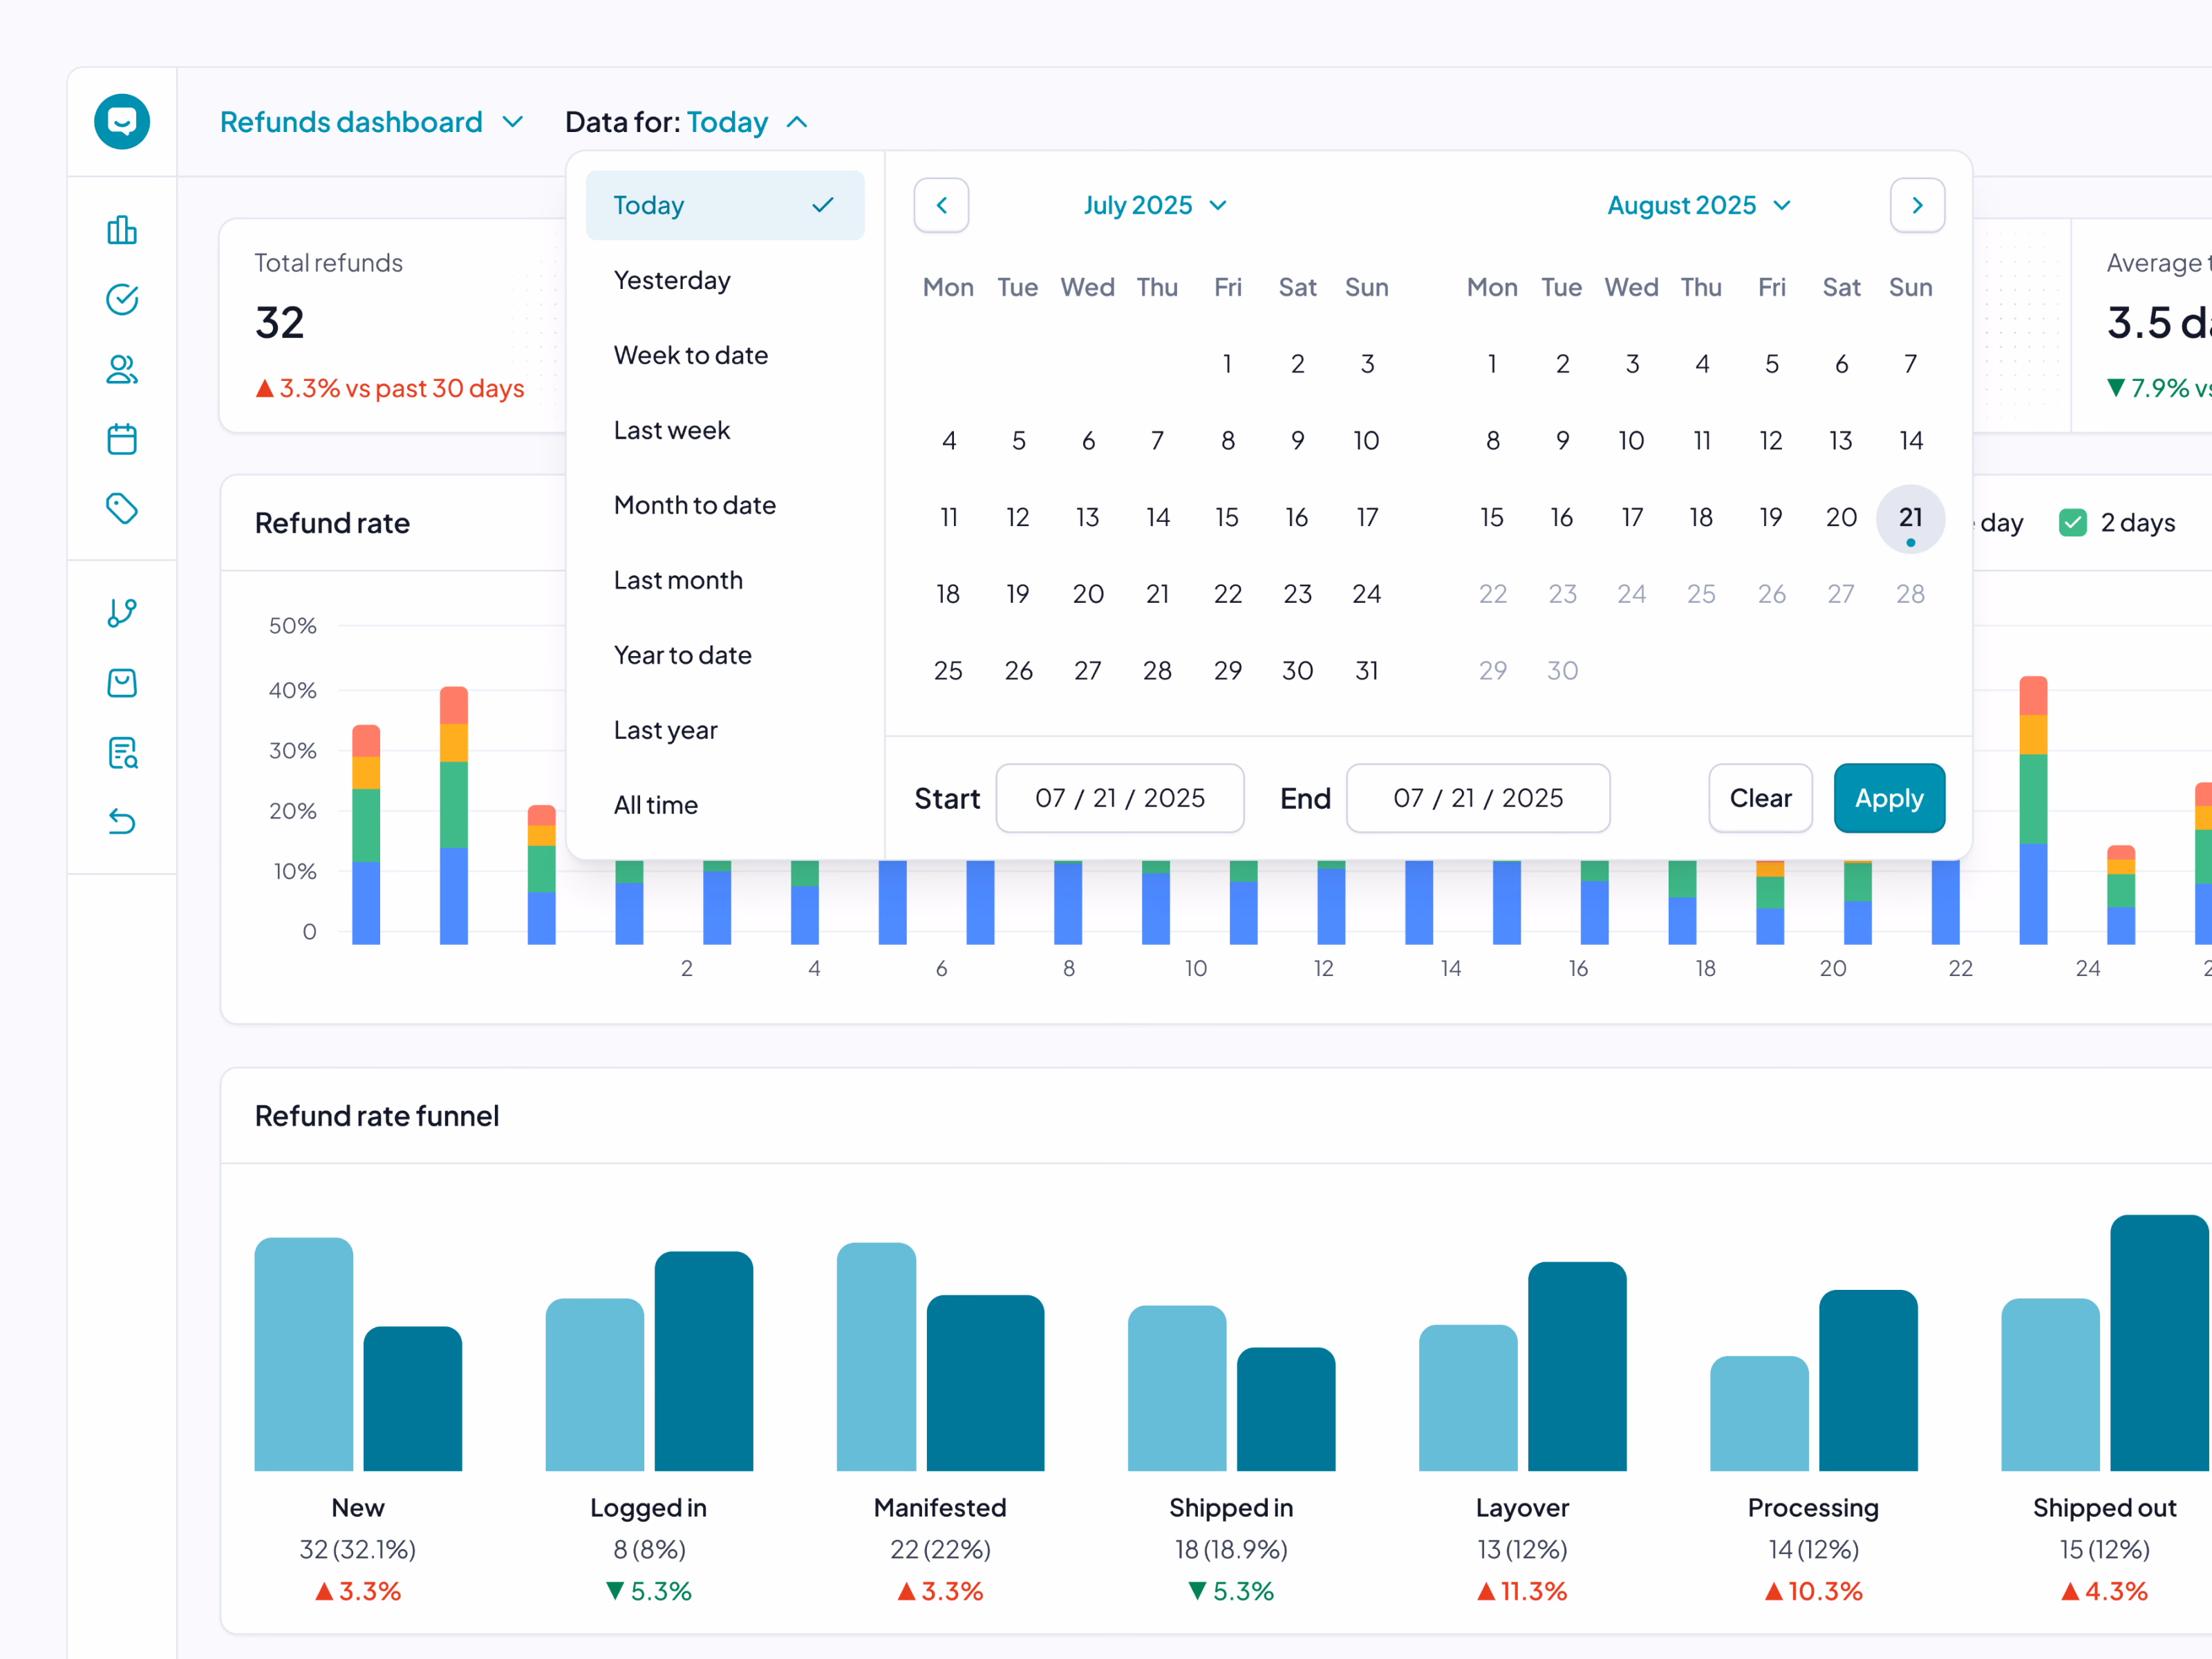Click the Apply button
The width and height of the screenshot is (2212, 1659).
coord(1889,798)
